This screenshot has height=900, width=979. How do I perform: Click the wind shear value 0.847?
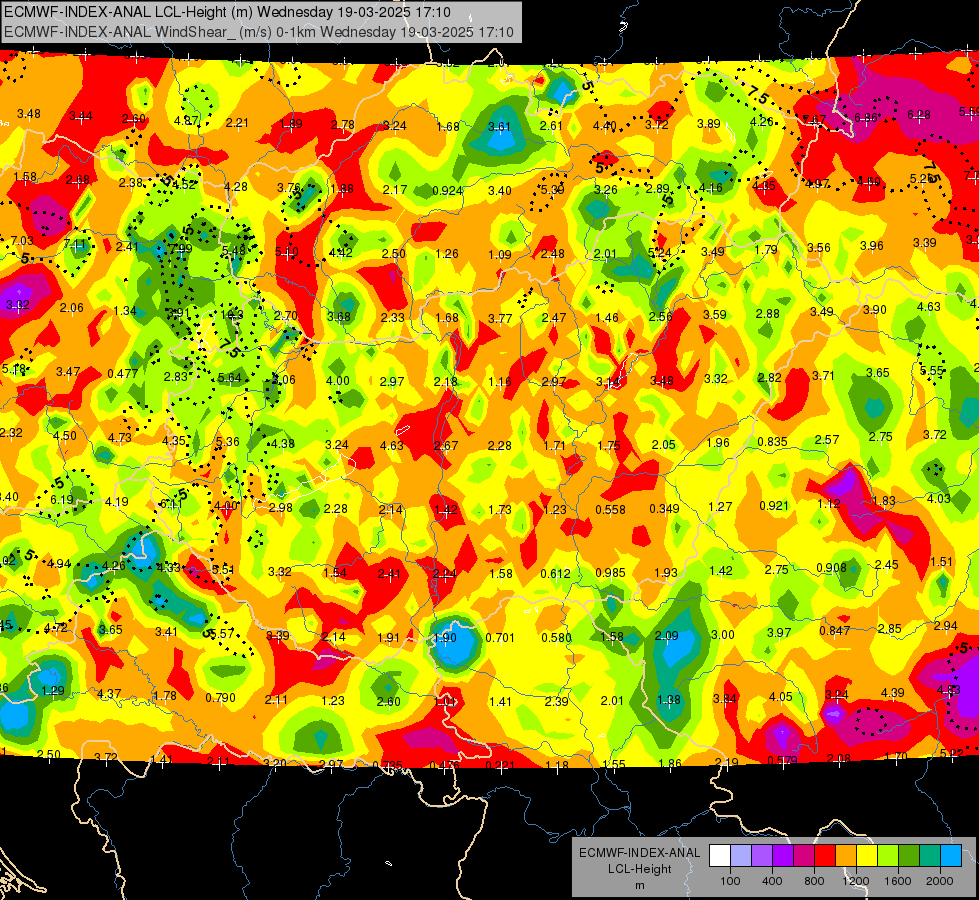[x=835, y=630]
